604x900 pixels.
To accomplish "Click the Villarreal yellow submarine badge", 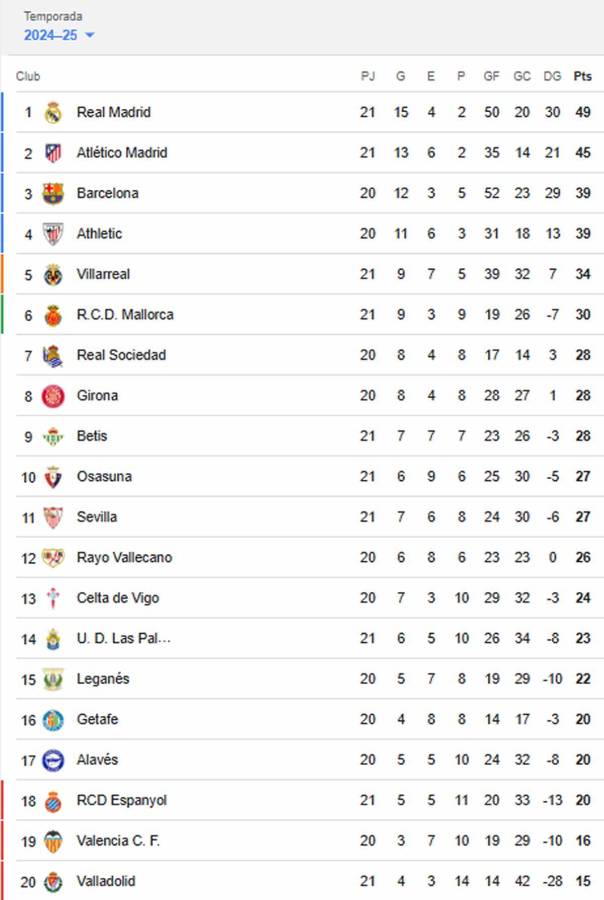I will pos(52,274).
